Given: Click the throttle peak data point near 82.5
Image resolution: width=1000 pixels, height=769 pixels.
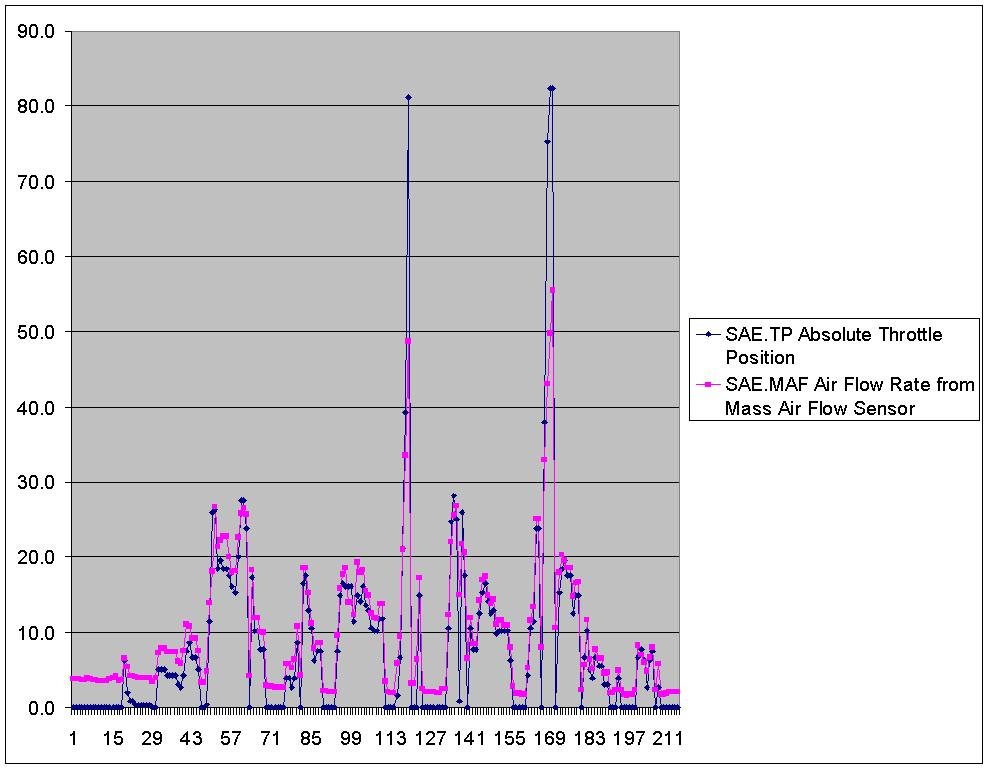Looking at the screenshot, I should pos(552,88).
